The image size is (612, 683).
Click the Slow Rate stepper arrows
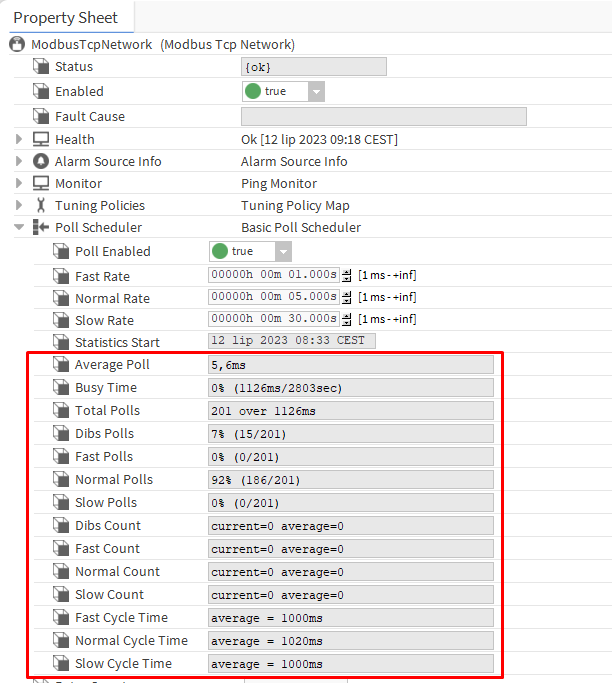[347, 319]
